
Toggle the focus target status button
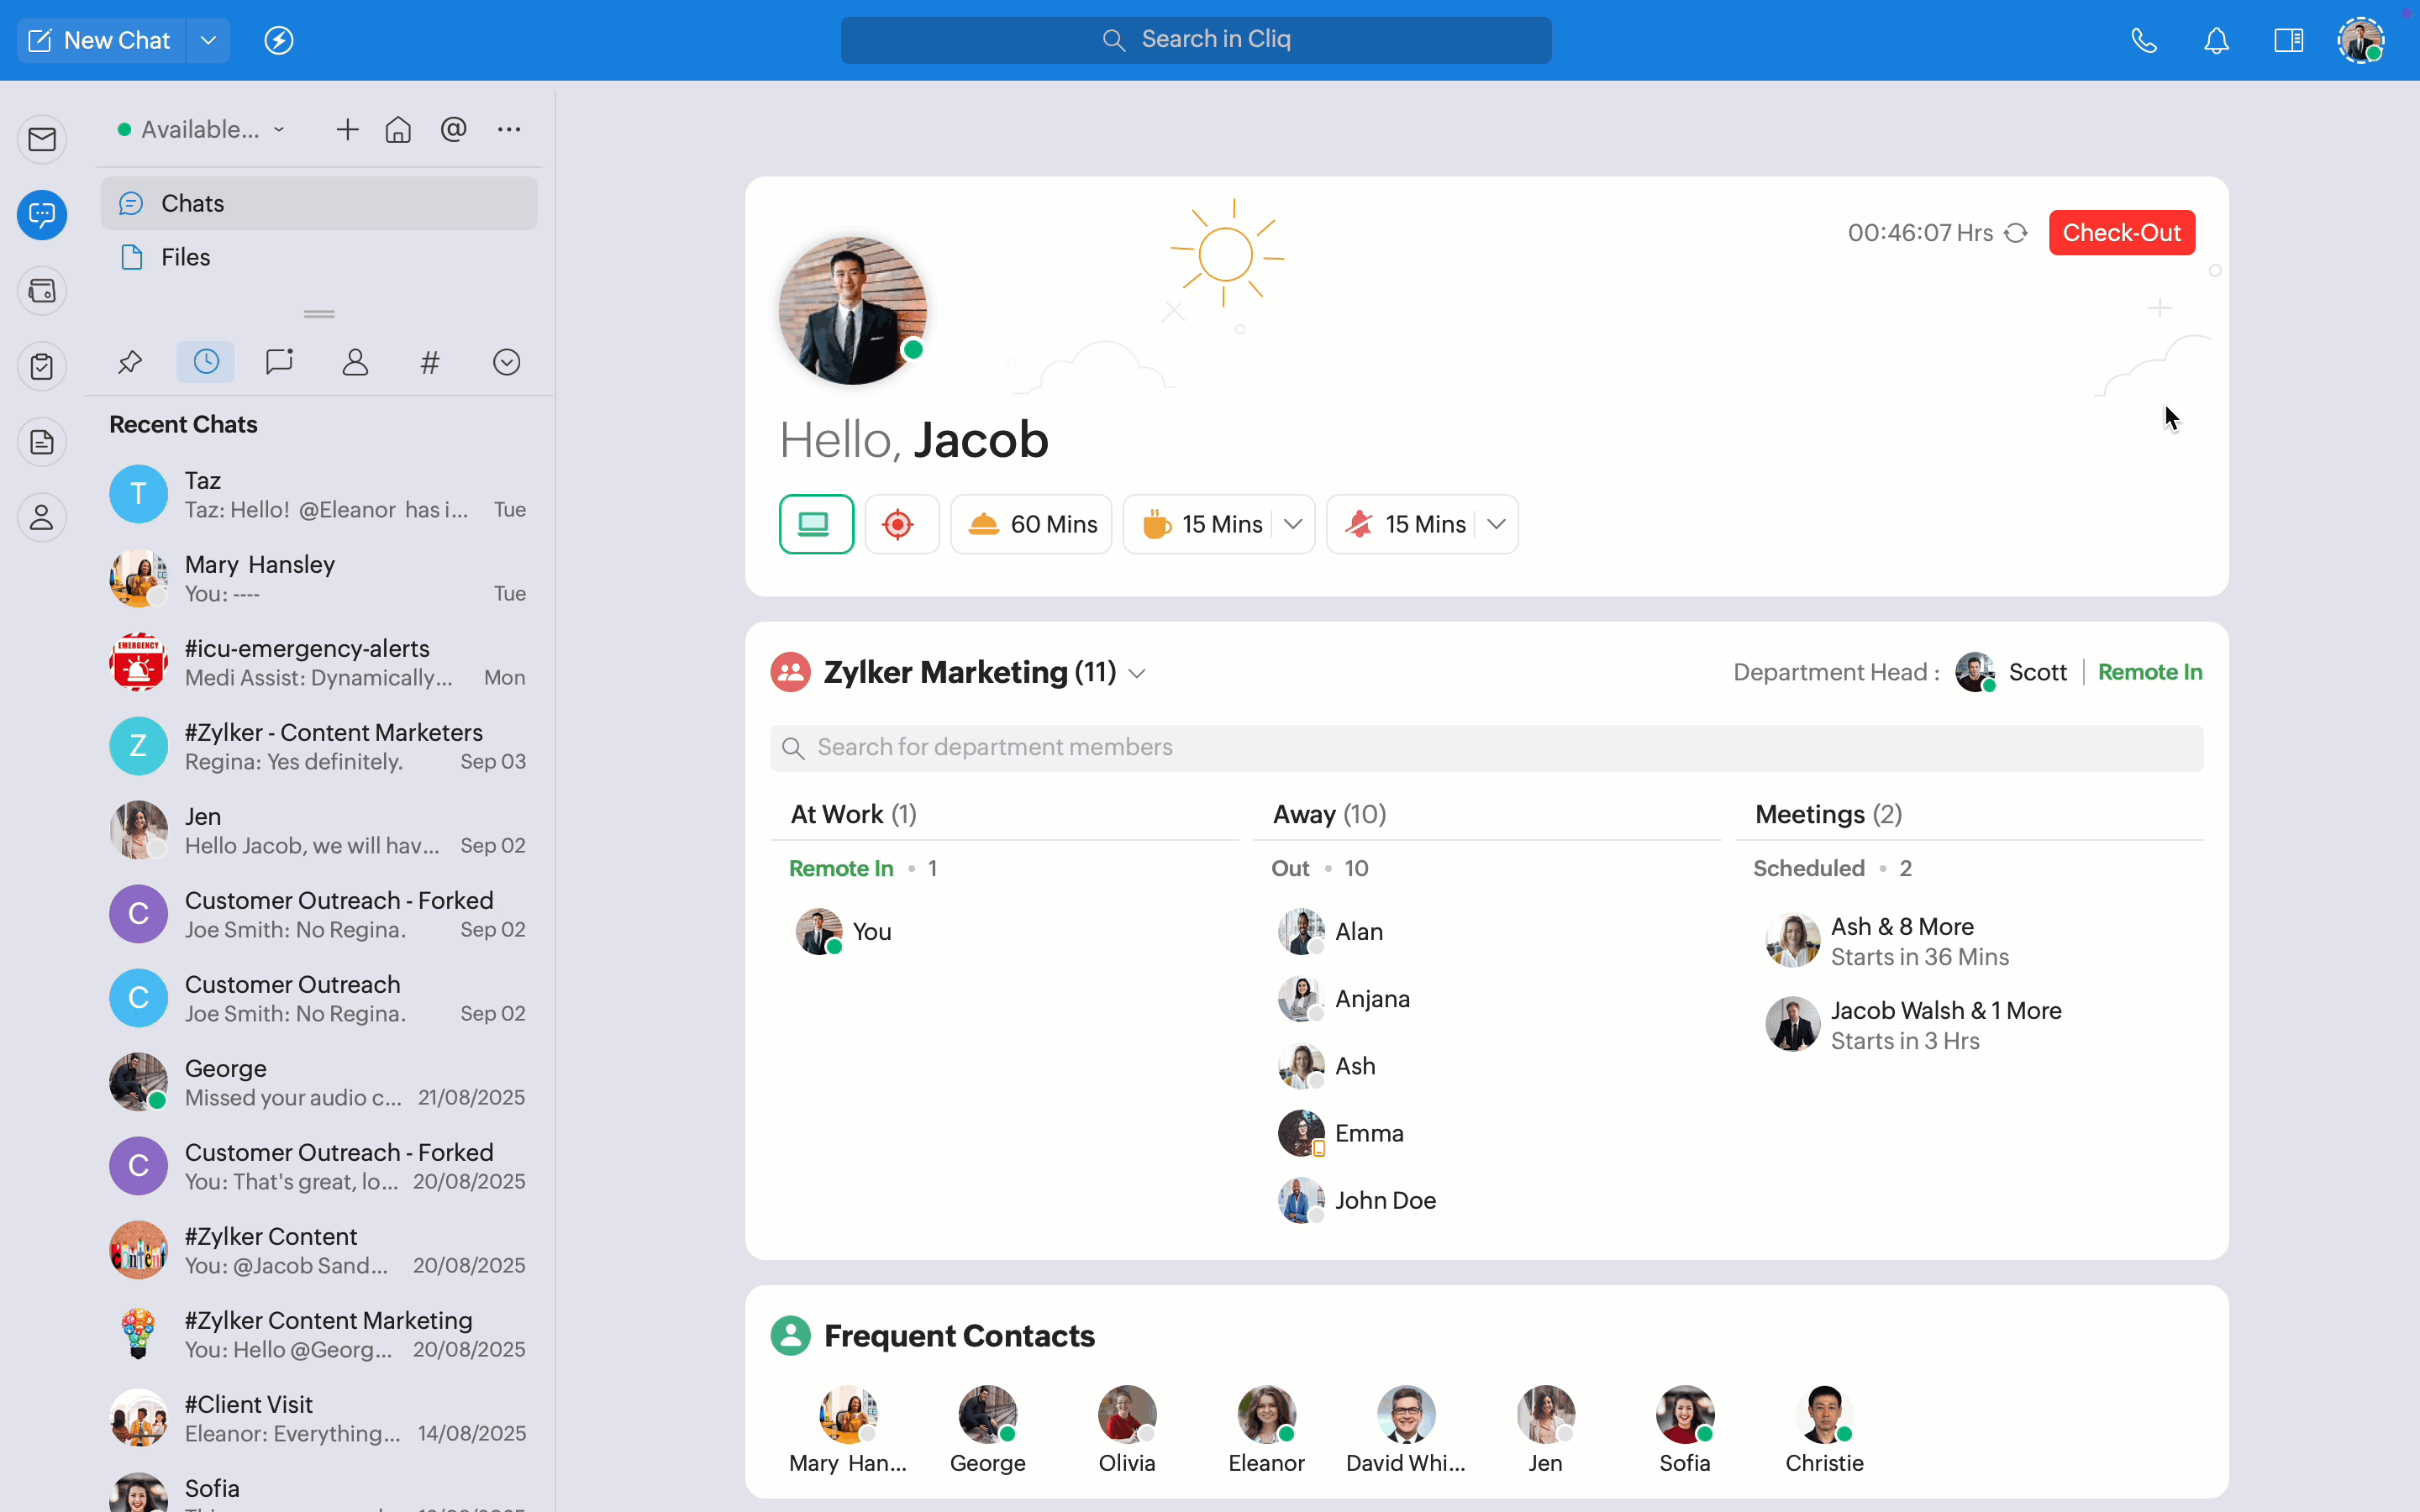(x=900, y=524)
